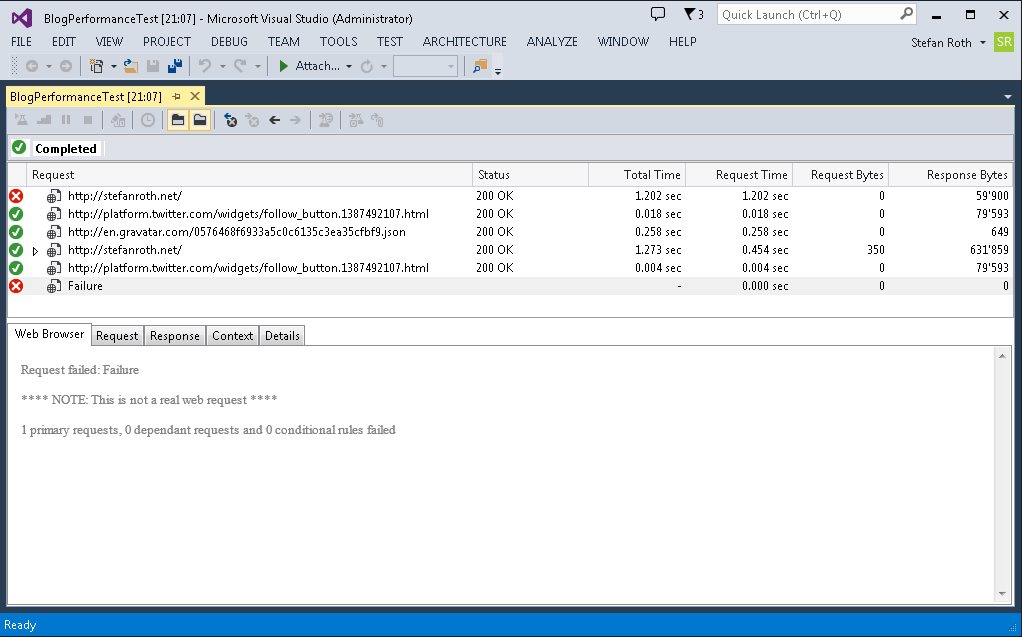This screenshot has width=1022, height=637.
Task: Open the navigate backward dropdown arrow
Action: pos(48,67)
